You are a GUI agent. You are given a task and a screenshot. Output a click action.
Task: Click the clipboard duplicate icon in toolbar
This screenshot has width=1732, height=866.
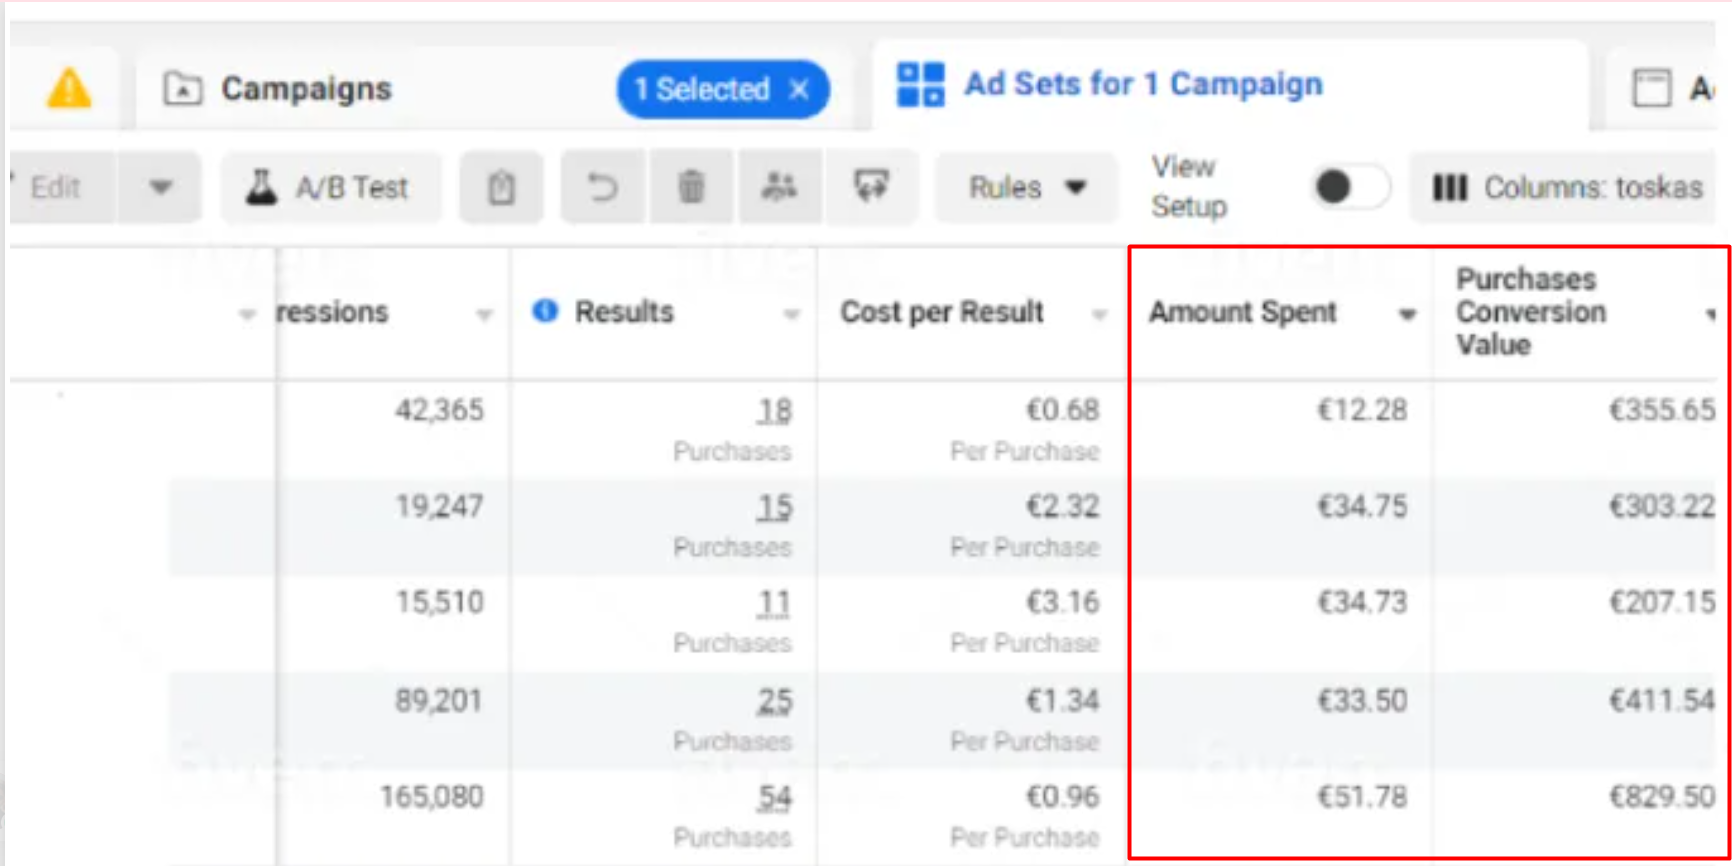[x=501, y=187]
